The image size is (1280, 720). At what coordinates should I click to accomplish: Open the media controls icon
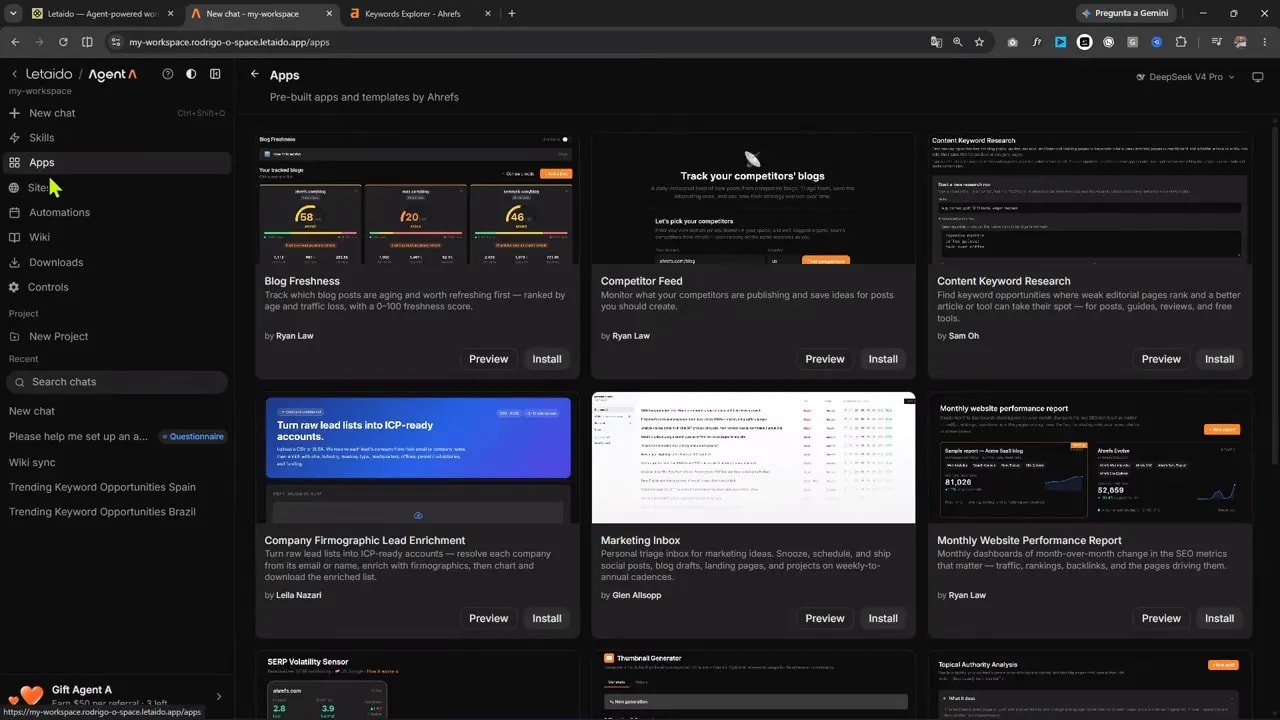pyautogui.click(x=1217, y=42)
